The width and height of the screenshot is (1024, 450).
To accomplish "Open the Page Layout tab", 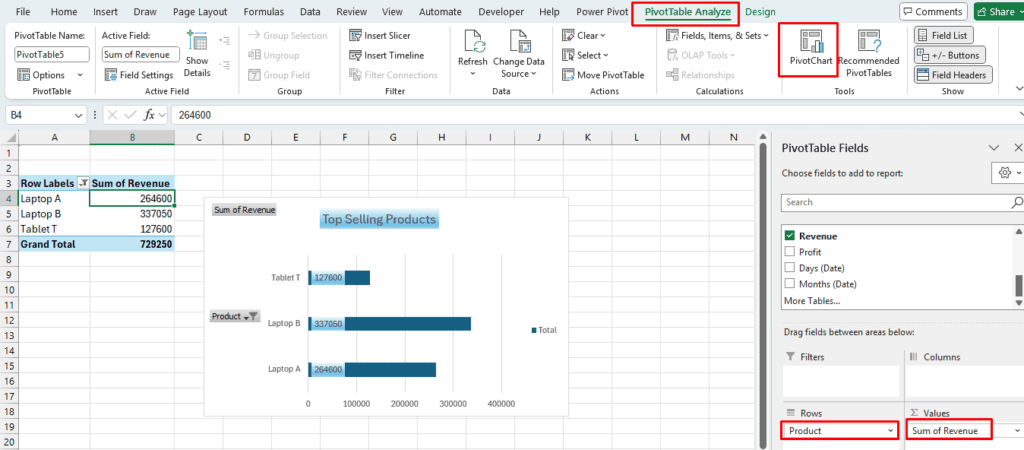I will 200,12.
